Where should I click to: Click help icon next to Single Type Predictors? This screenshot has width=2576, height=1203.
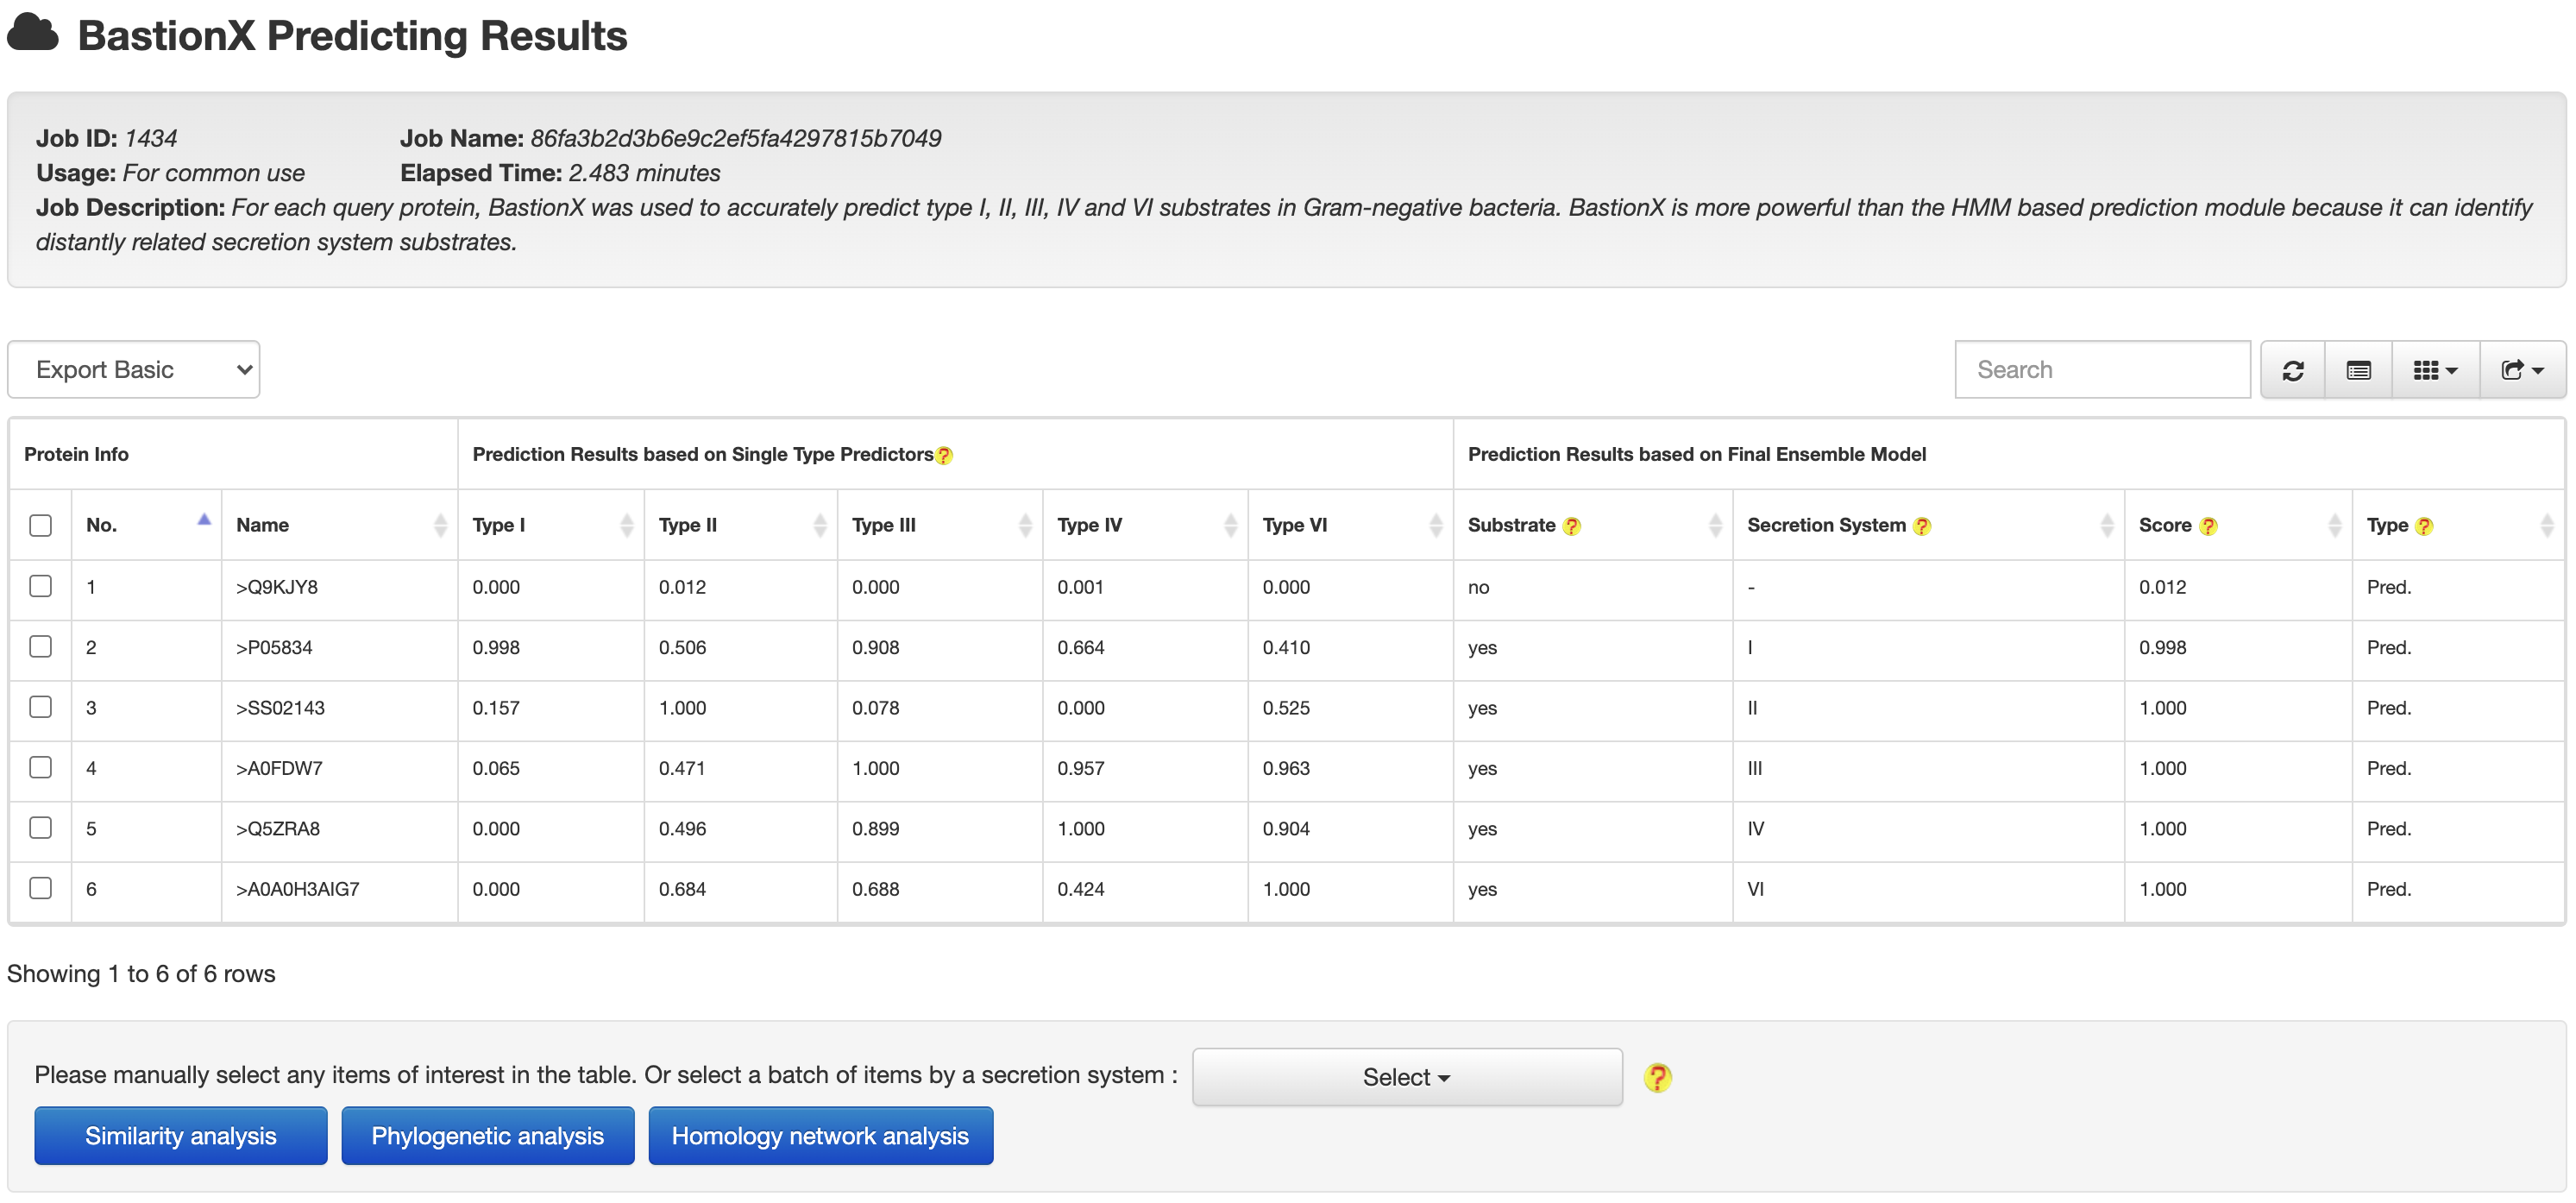pyautogui.click(x=944, y=456)
